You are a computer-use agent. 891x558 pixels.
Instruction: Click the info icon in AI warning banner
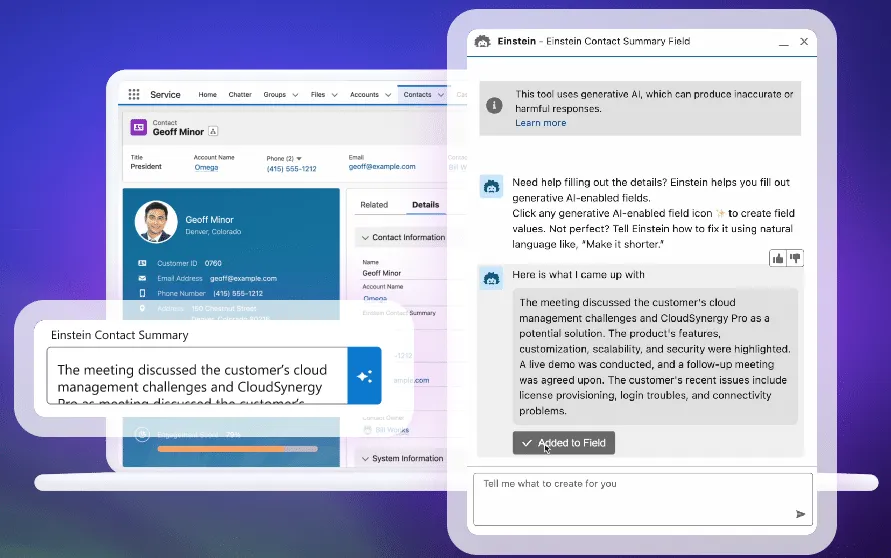(x=494, y=105)
